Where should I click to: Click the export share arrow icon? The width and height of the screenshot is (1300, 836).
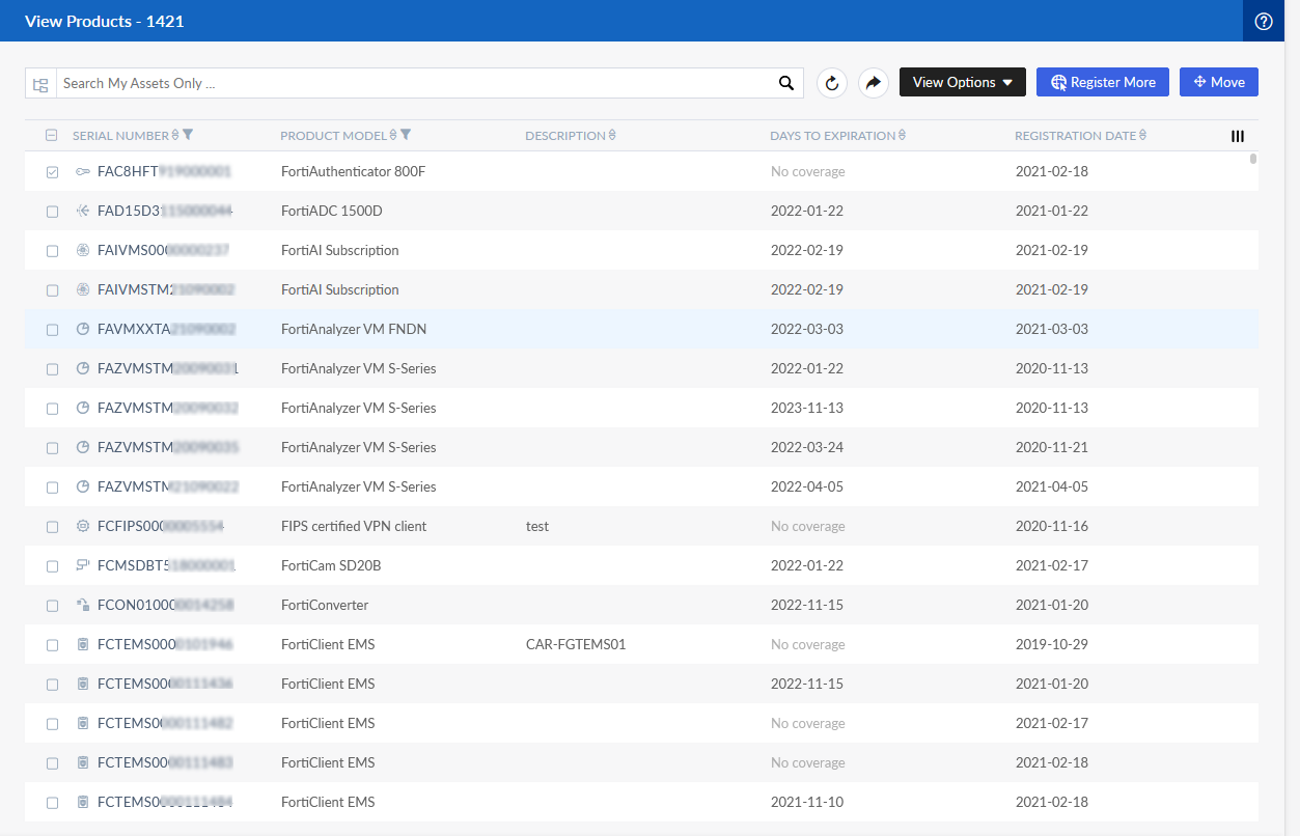click(x=873, y=83)
